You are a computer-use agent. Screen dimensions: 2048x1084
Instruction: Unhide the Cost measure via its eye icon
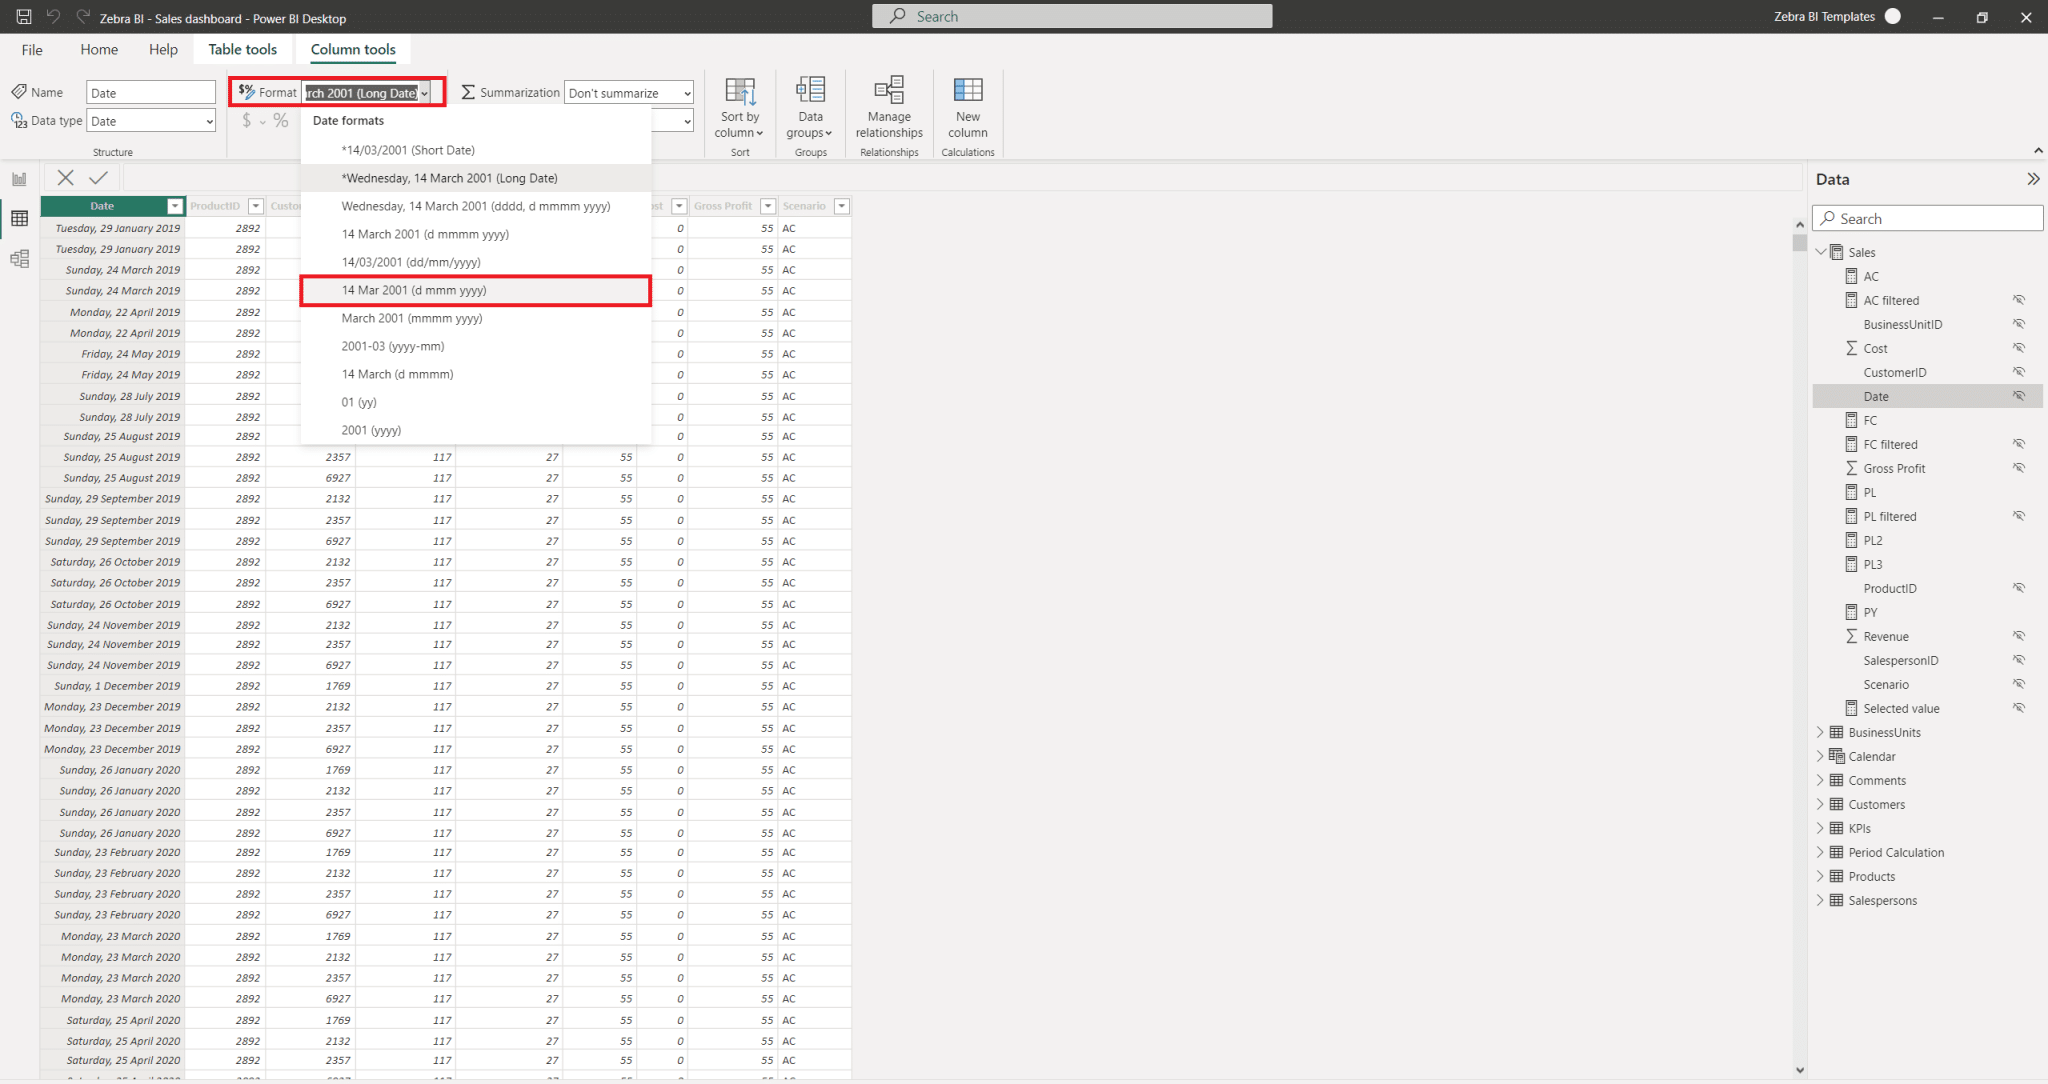[x=2019, y=347]
